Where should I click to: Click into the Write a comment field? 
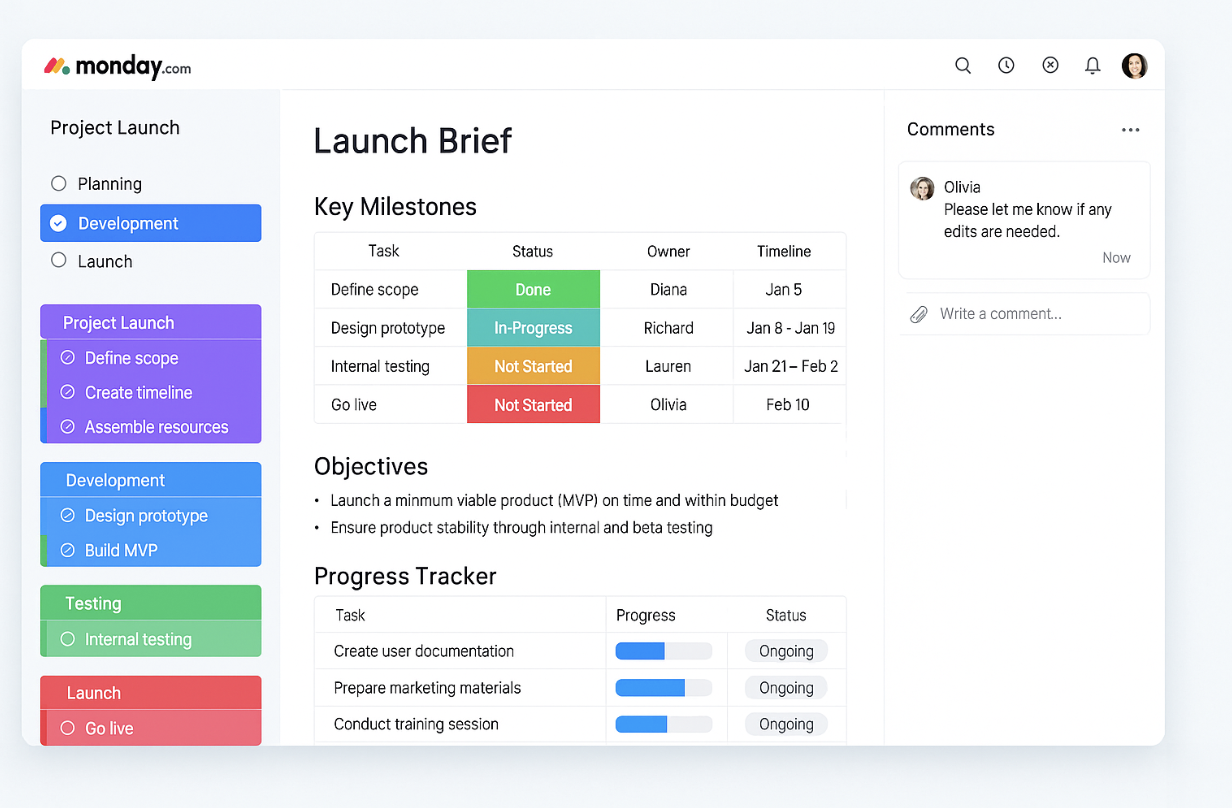1024,314
